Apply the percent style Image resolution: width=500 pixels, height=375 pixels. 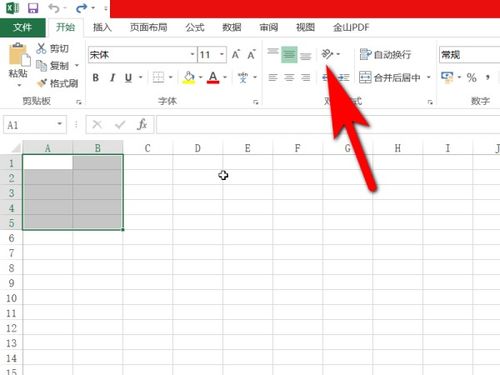click(x=471, y=78)
